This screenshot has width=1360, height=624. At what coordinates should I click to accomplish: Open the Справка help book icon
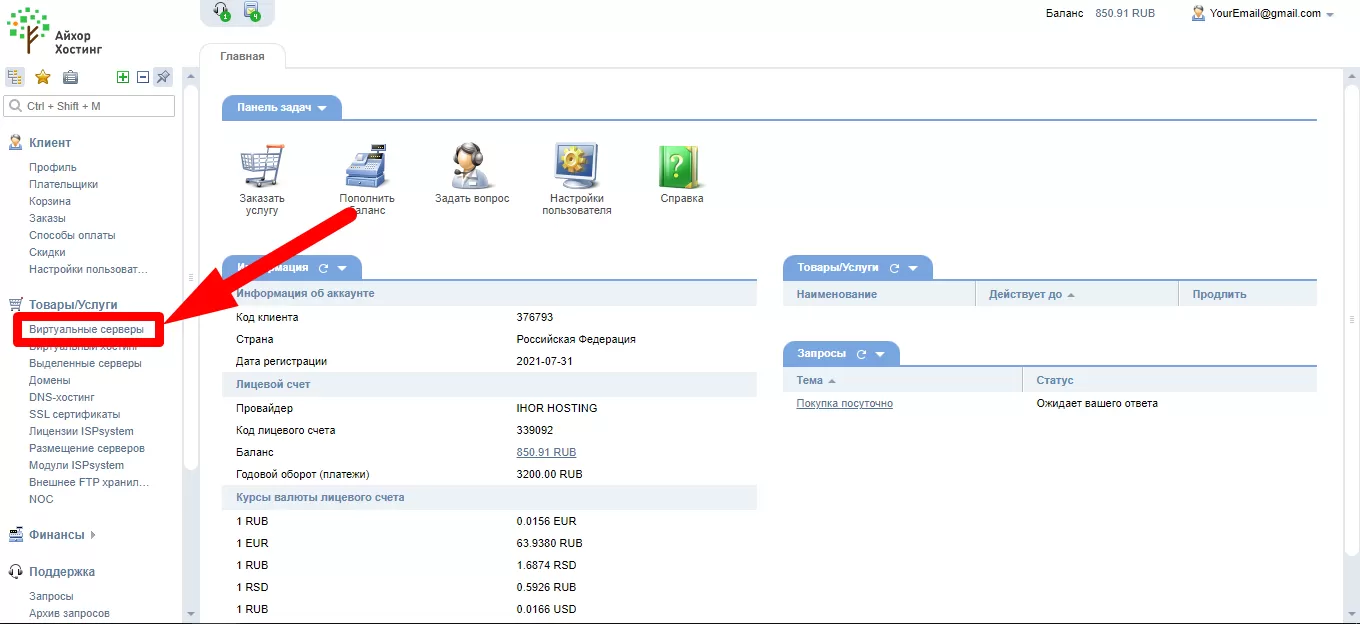click(680, 166)
